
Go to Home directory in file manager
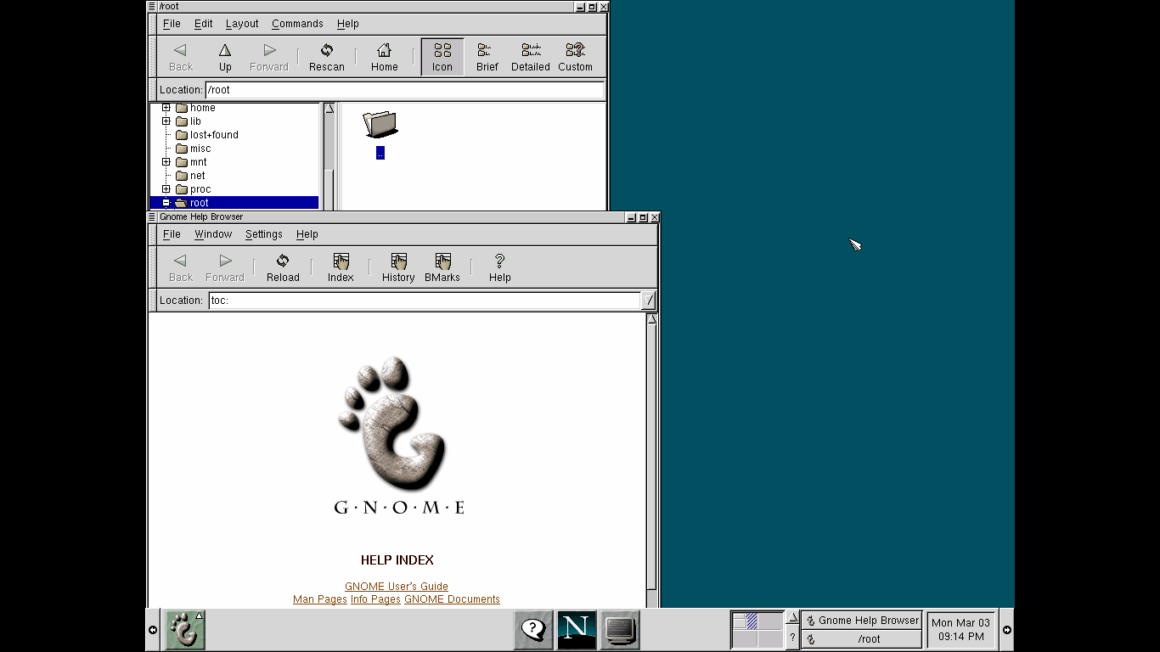click(x=384, y=57)
